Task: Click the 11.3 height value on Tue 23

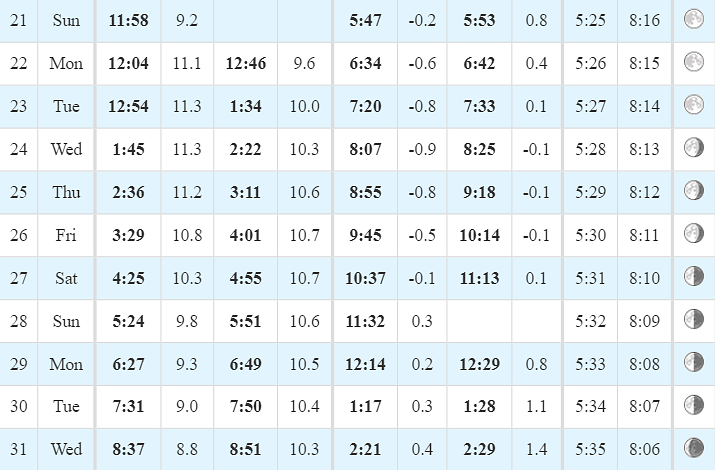Action: pos(187,106)
